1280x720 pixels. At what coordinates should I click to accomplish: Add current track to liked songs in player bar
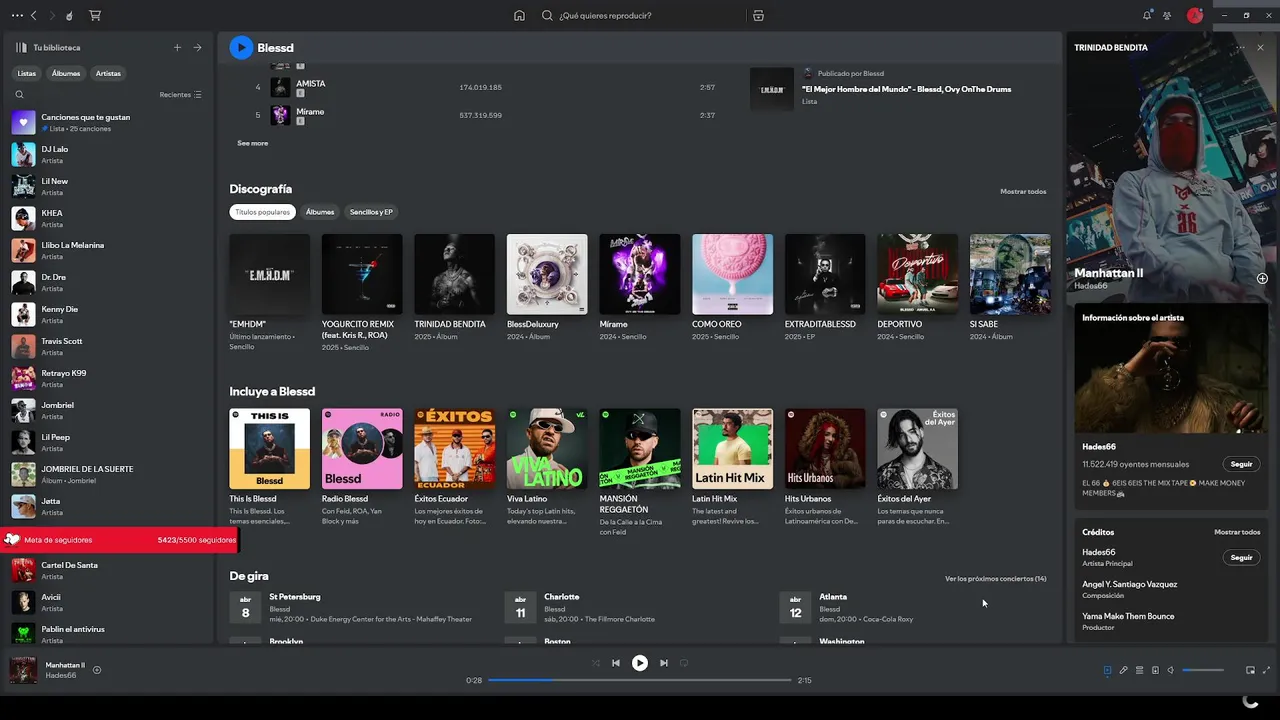tap(97, 670)
